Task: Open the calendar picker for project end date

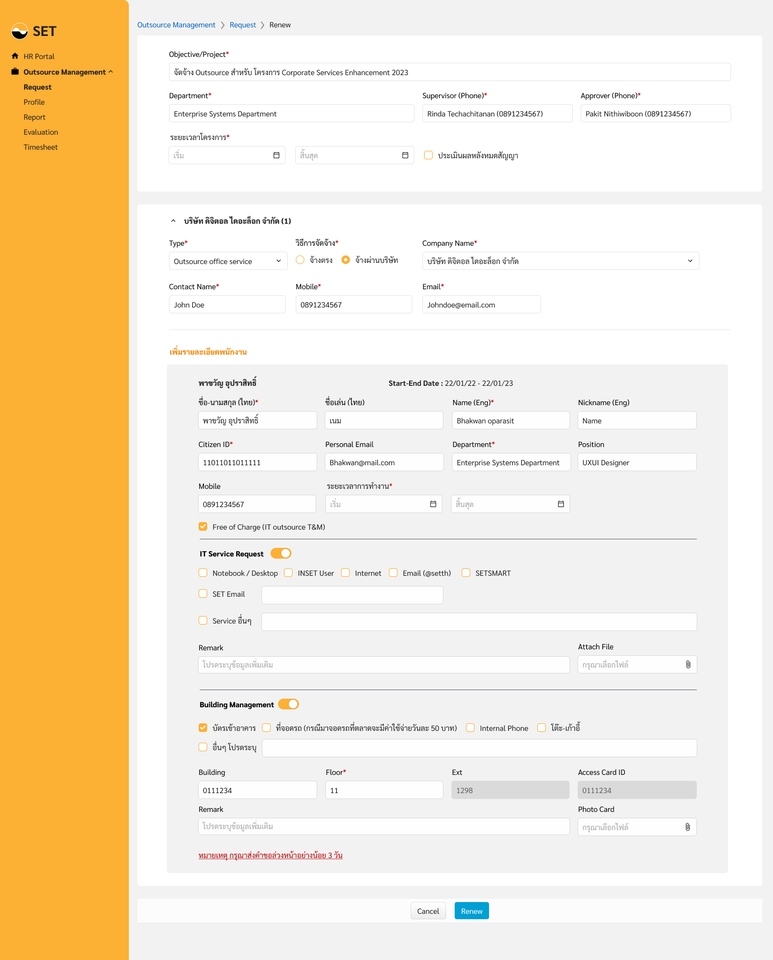Action: tap(406, 155)
